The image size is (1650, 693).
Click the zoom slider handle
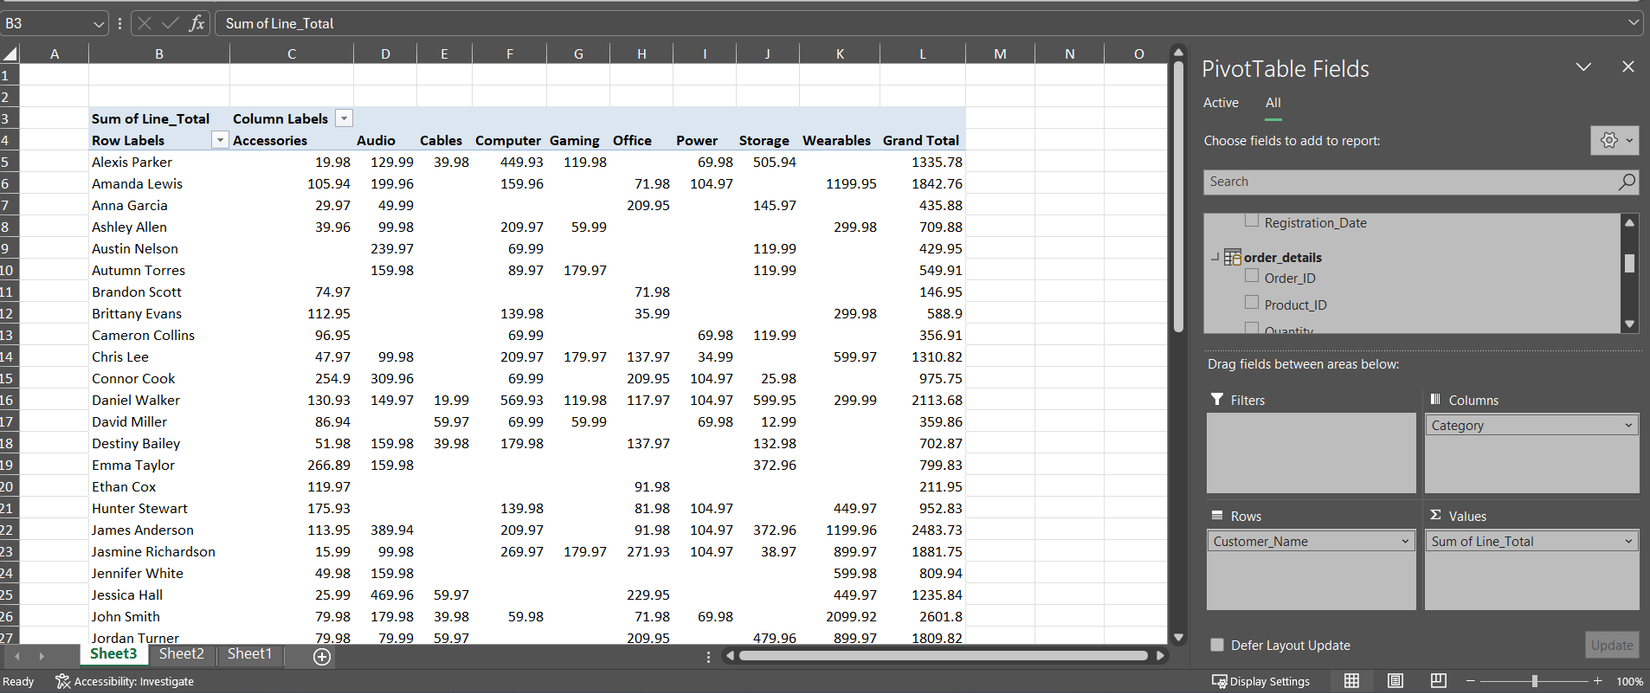pyautogui.click(x=1534, y=681)
